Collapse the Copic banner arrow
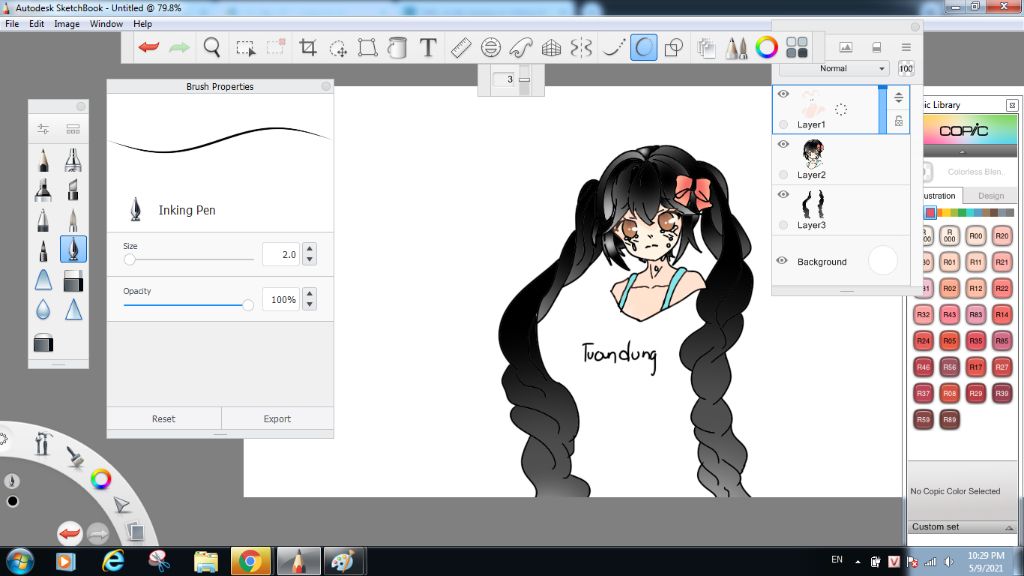The width and height of the screenshot is (1024, 576). coord(962,152)
